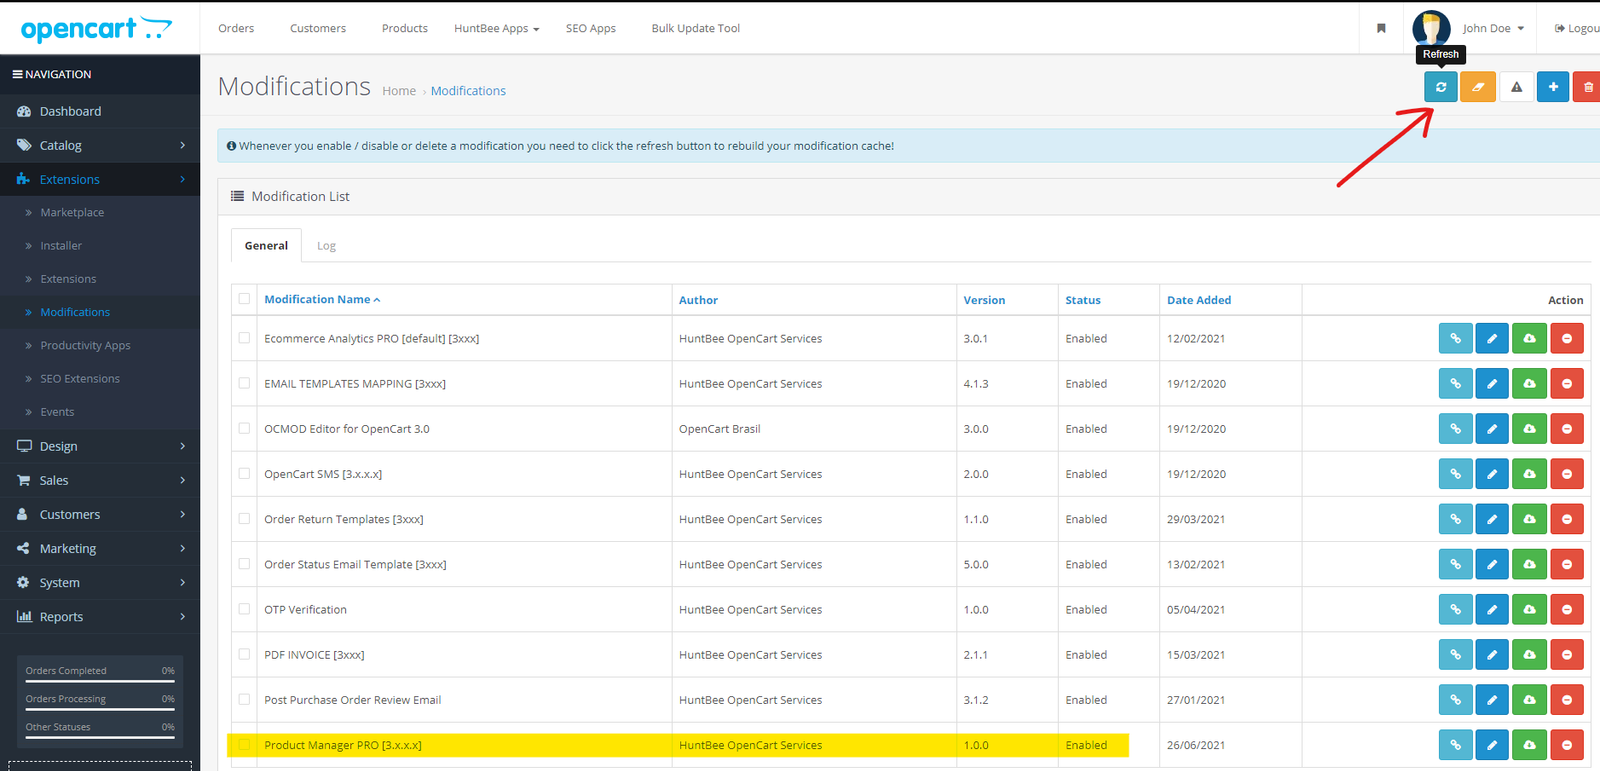This screenshot has height=771, width=1600.
Task: Expand the Marketing sidebar menu
Action: [100, 548]
